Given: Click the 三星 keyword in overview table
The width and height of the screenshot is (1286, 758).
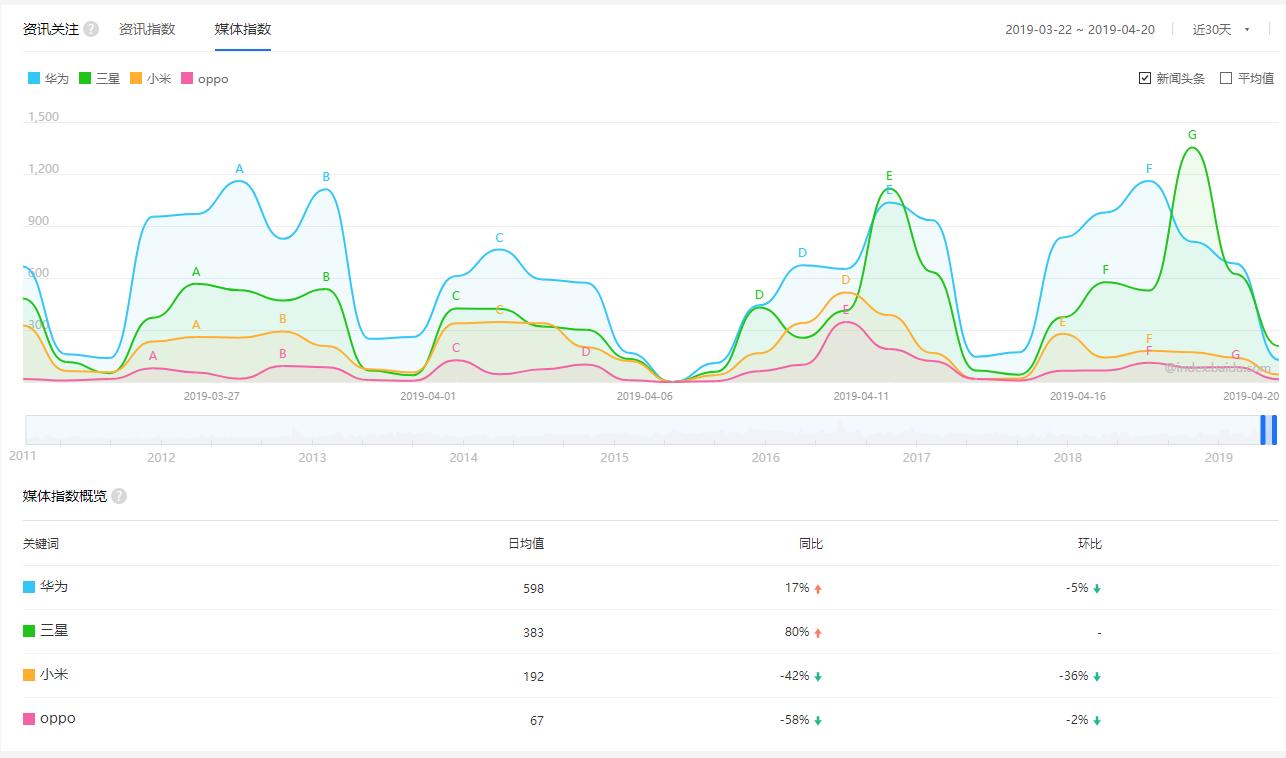Looking at the screenshot, I should click(54, 631).
